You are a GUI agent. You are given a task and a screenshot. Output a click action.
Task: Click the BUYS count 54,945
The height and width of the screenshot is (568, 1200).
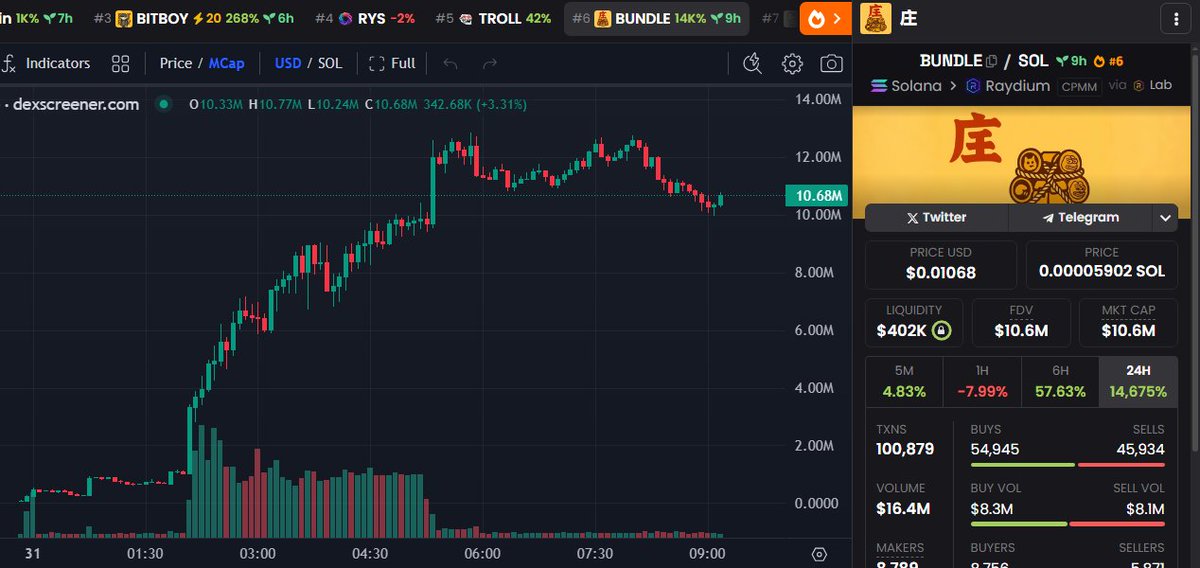click(x=995, y=449)
